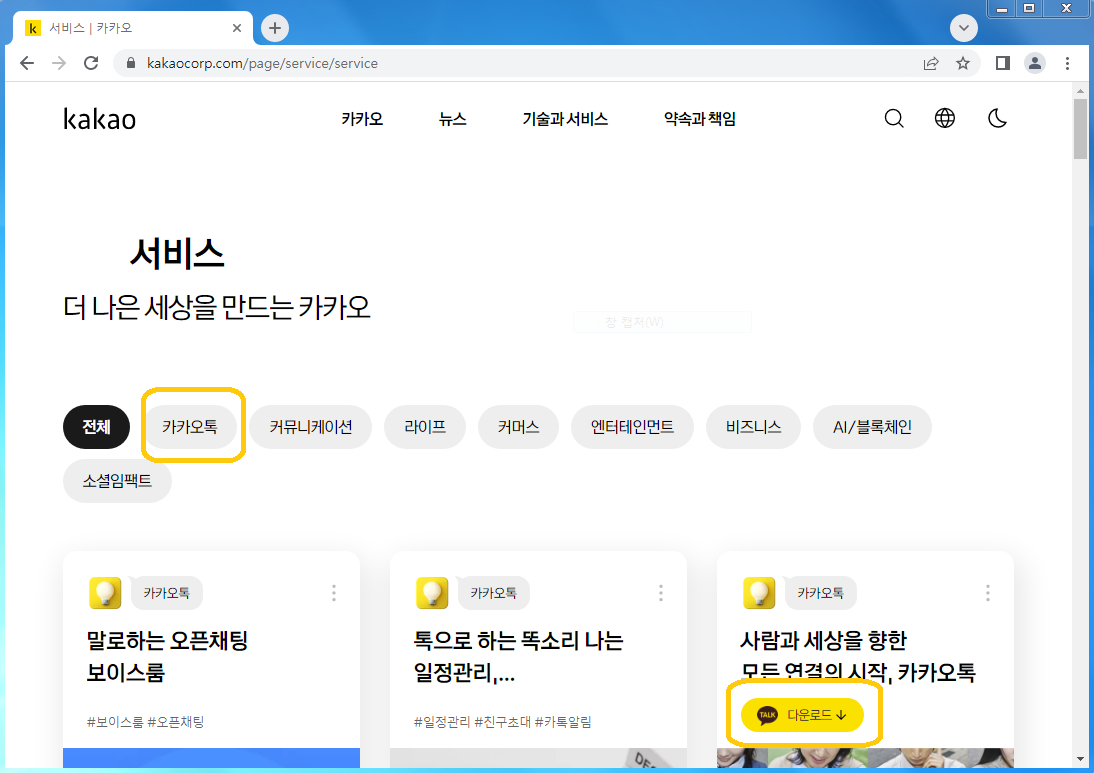Close the 서비스 | 카카오 tab
The height and width of the screenshot is (773, 1094).
coord(237,28)
